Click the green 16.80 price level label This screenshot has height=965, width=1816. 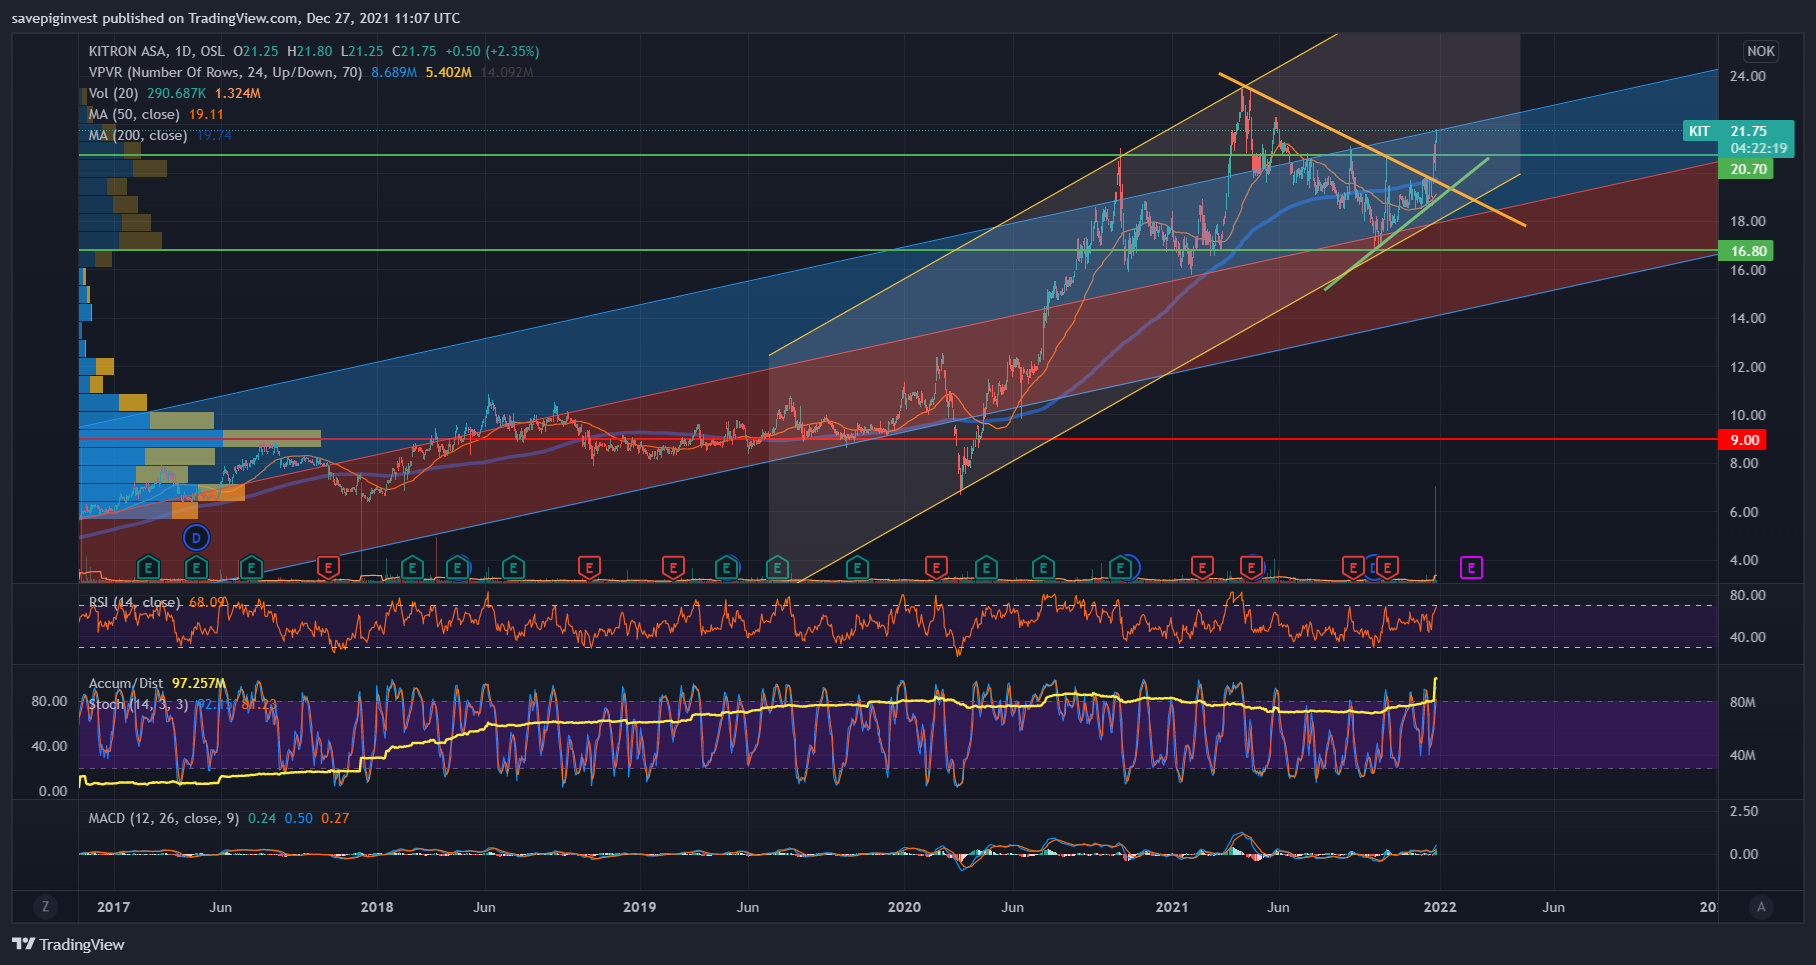[1747, 251]
